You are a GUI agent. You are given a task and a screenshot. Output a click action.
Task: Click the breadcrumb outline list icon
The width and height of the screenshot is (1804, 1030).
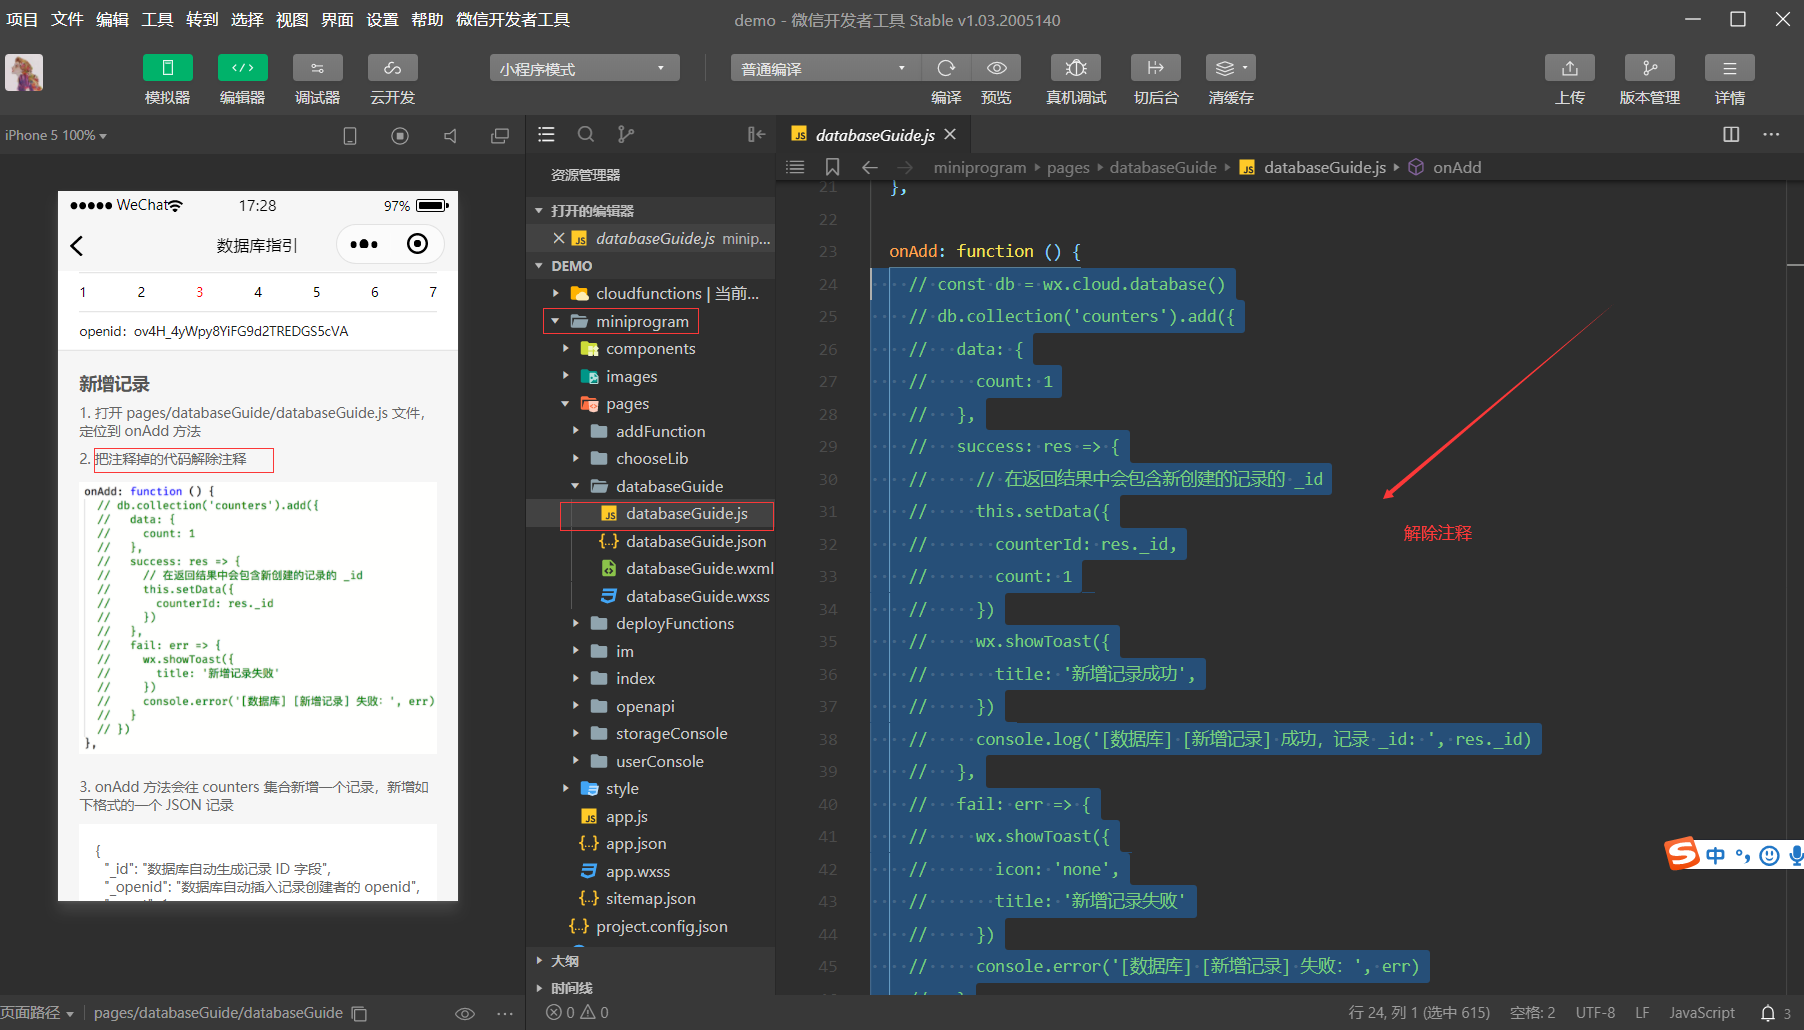pos(795,167)
